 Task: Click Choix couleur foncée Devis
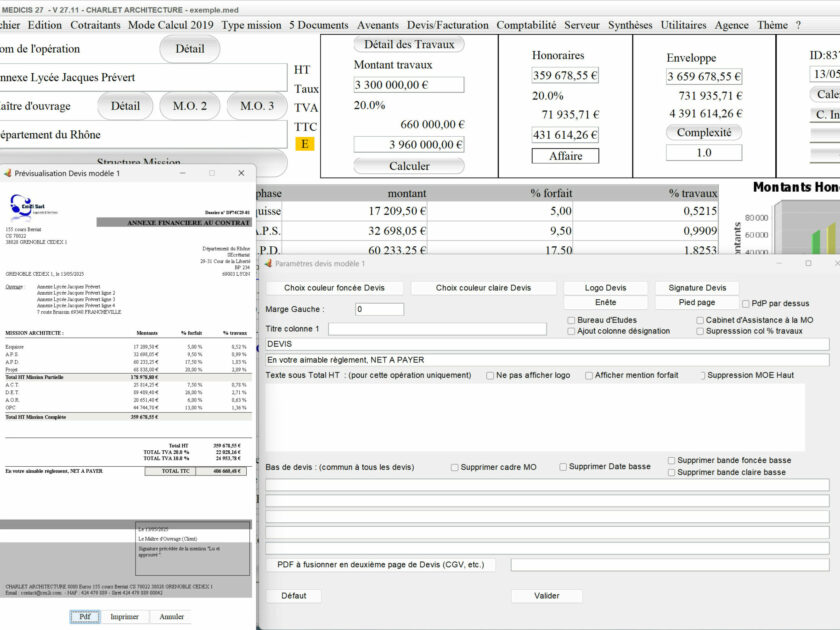[x=334, y=288]
